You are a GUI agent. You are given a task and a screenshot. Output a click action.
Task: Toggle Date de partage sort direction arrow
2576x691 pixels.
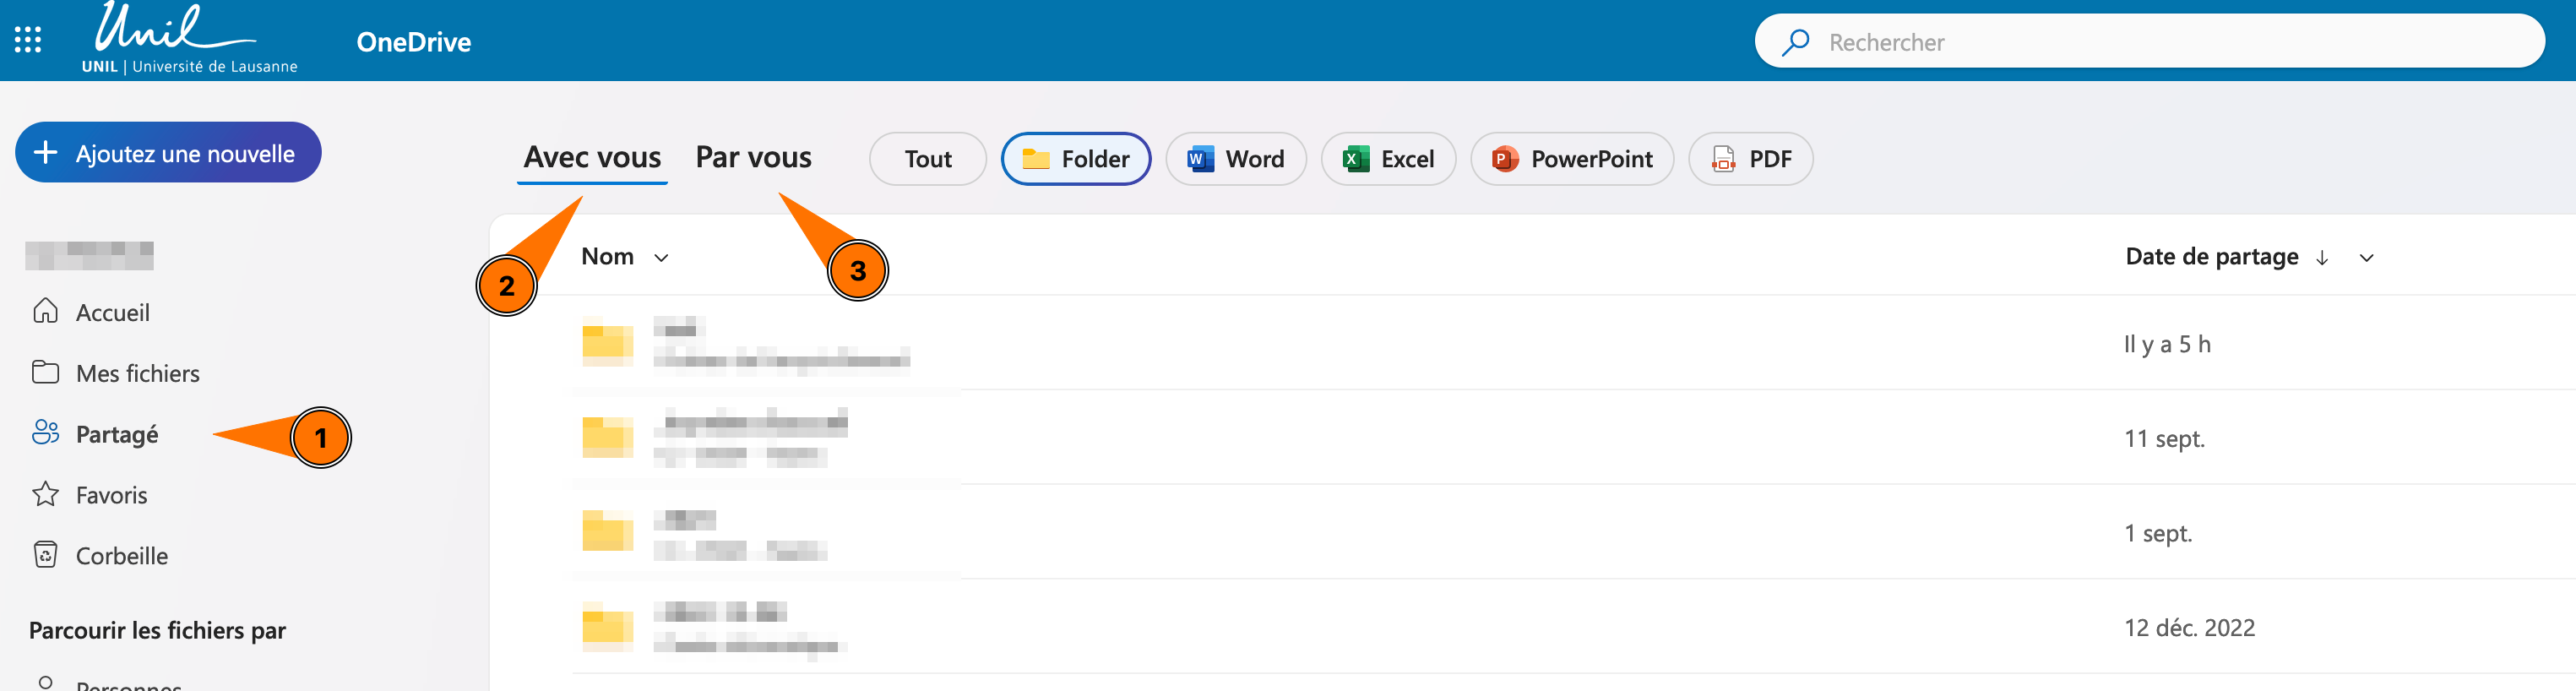point(2322,258)
